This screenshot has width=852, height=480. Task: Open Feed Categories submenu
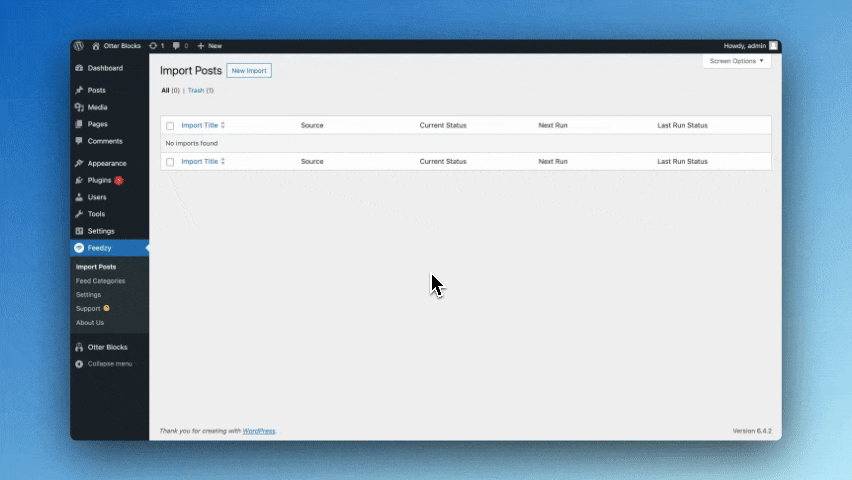[x=101, y=281]
